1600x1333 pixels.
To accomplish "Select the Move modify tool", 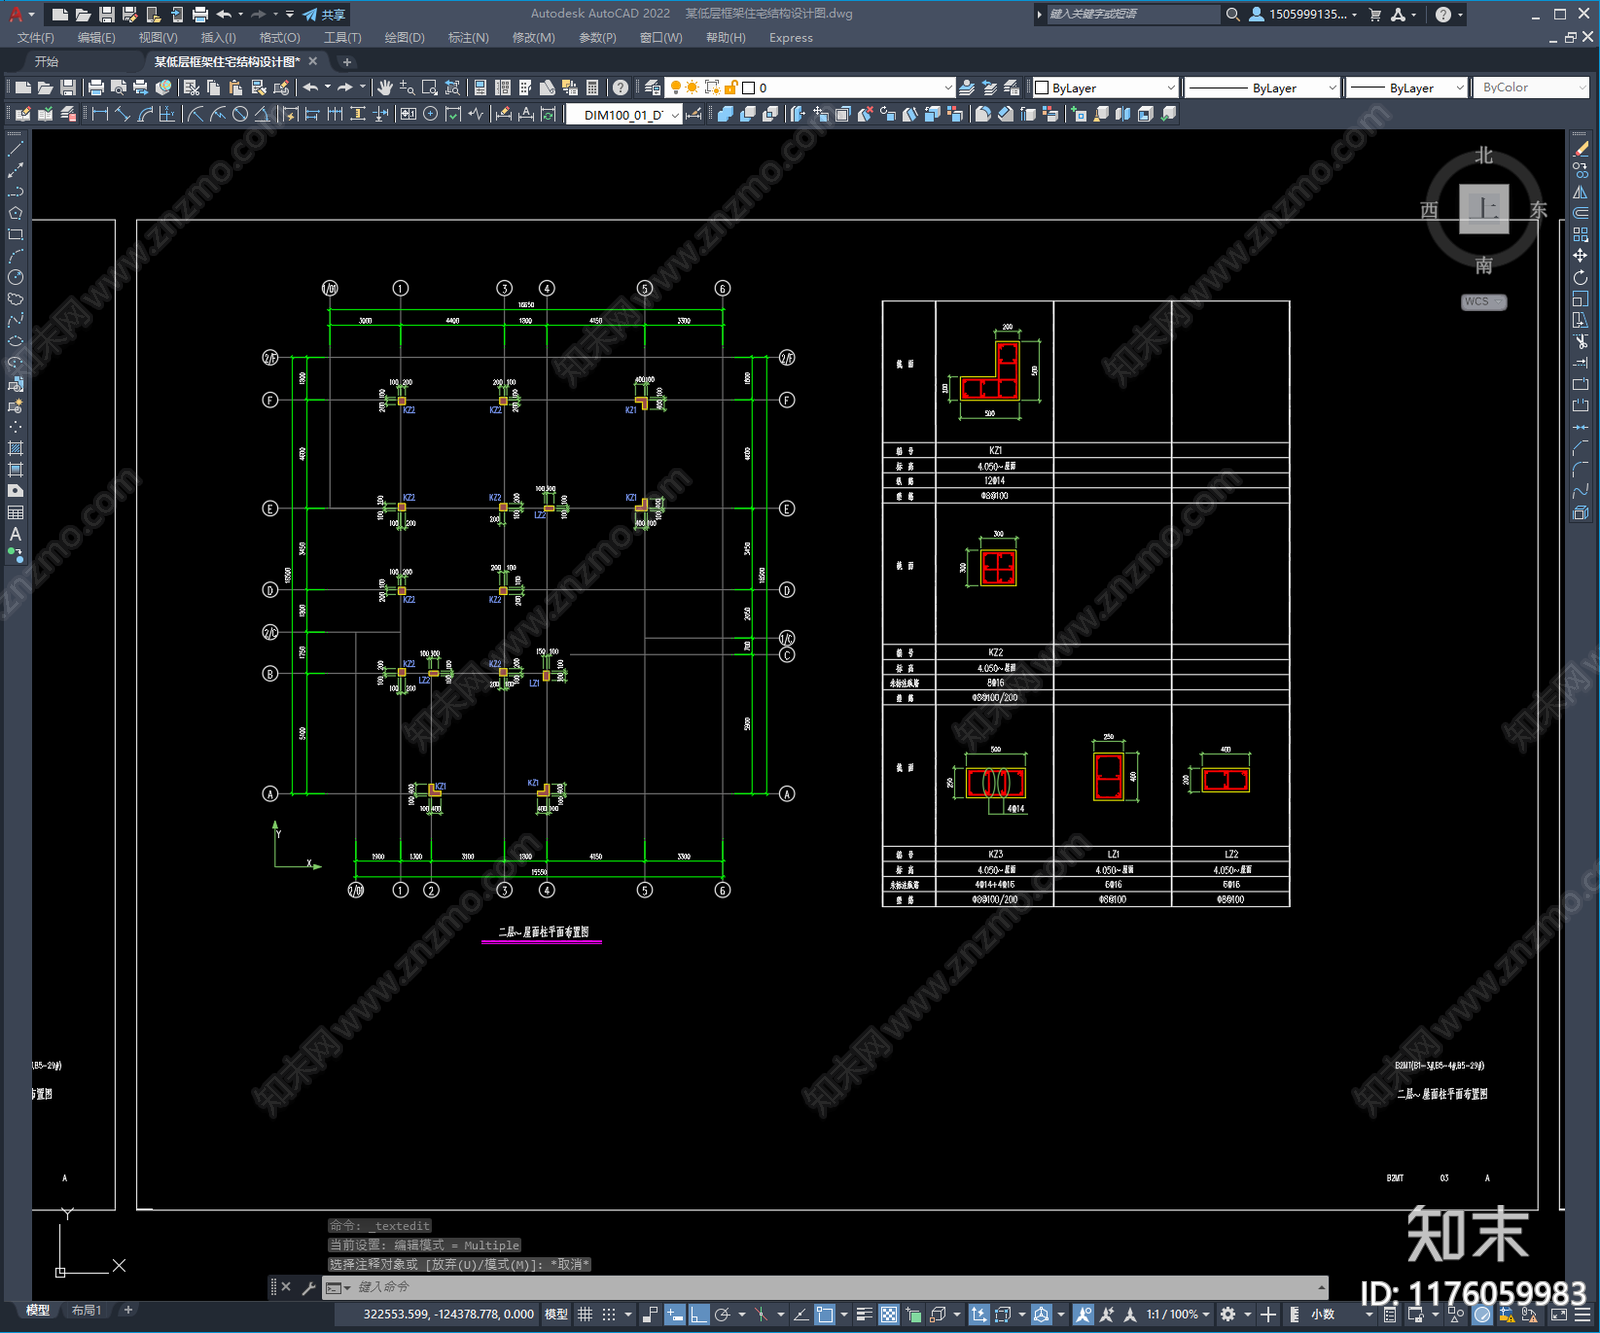I will [1580, 256].
